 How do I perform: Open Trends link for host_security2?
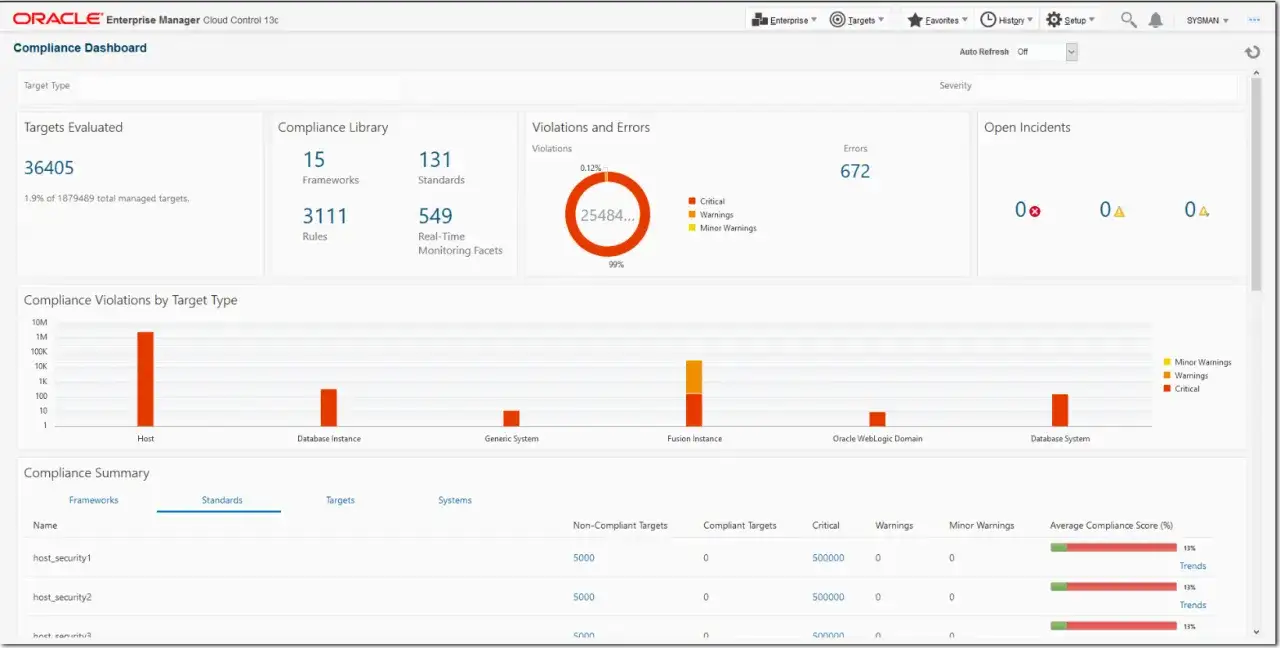pos(1192,605)
